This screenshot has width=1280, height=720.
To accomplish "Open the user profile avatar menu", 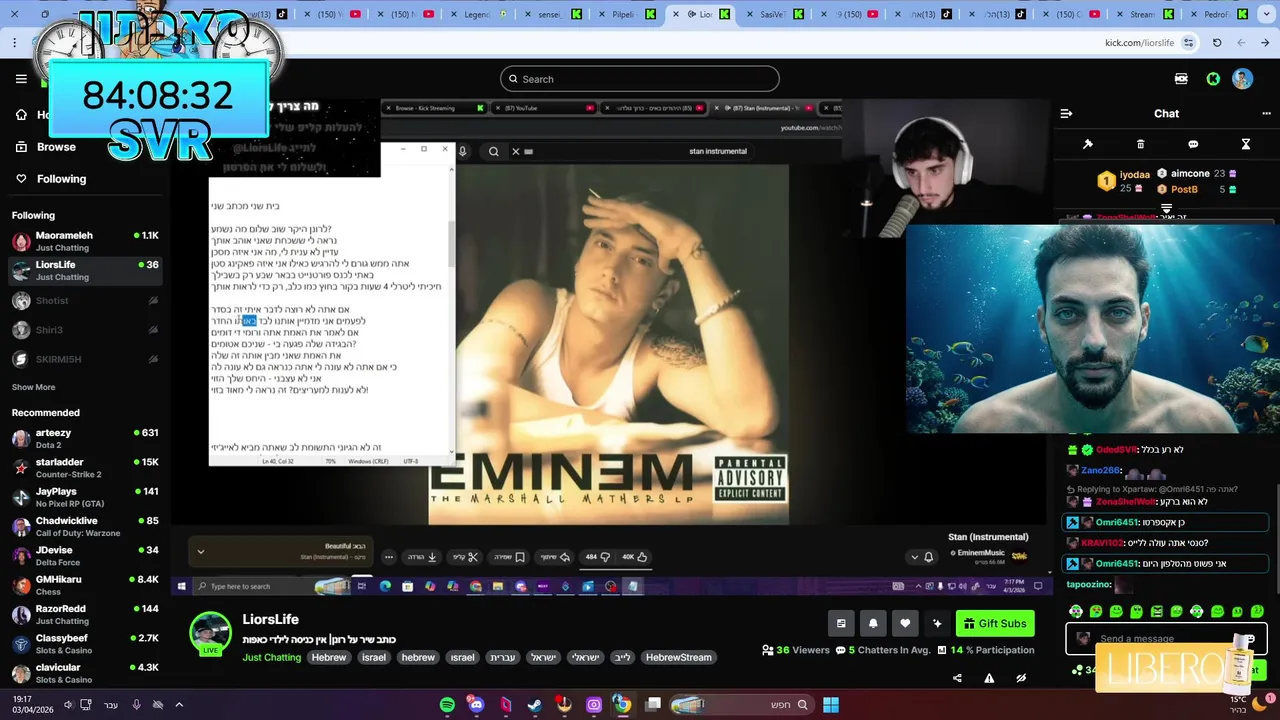I will click(x=1242, y=79).
